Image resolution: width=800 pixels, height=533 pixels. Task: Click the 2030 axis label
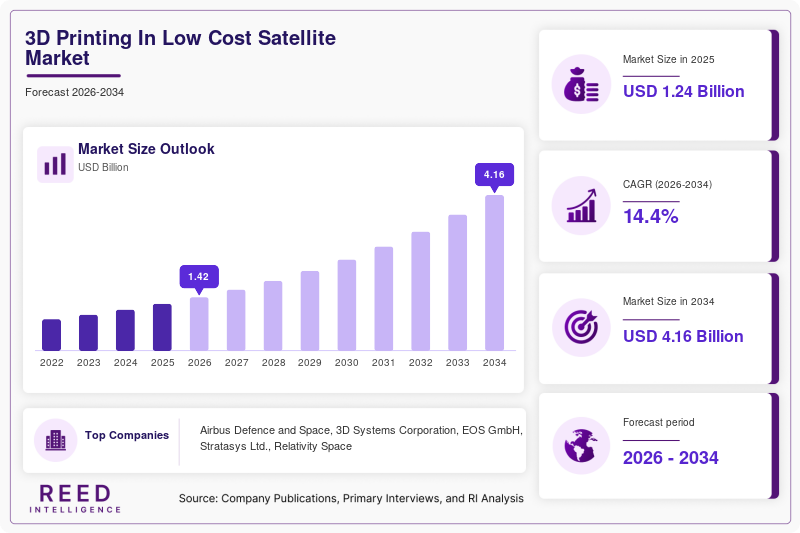pyautogui.click(x=347, y=363)
